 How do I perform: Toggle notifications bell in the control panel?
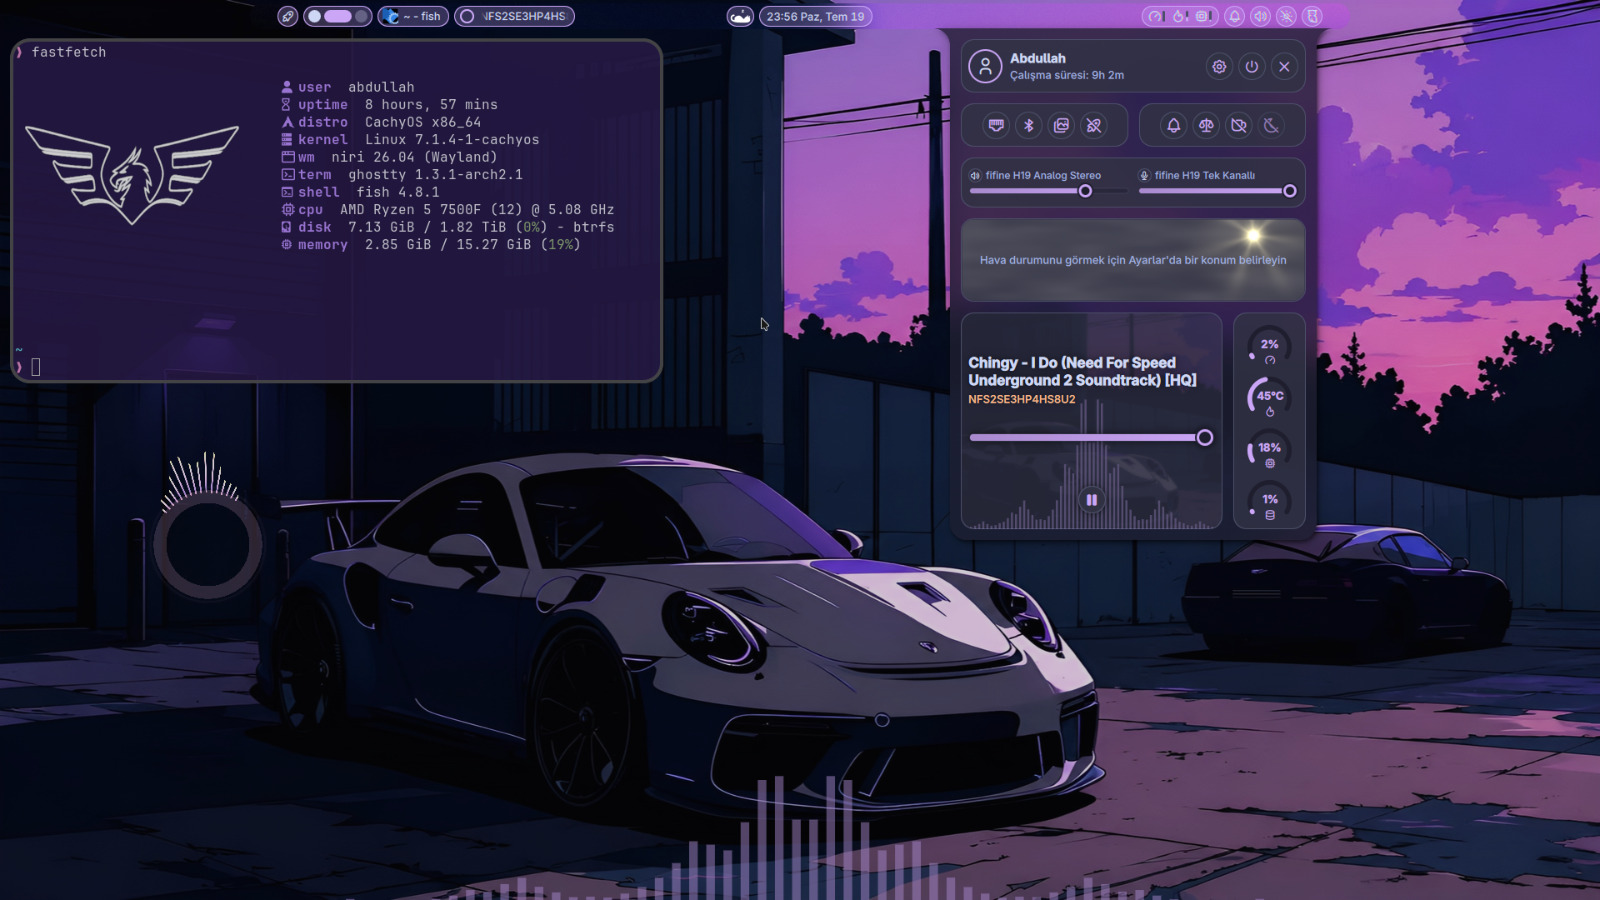(x=1174, y=125)
